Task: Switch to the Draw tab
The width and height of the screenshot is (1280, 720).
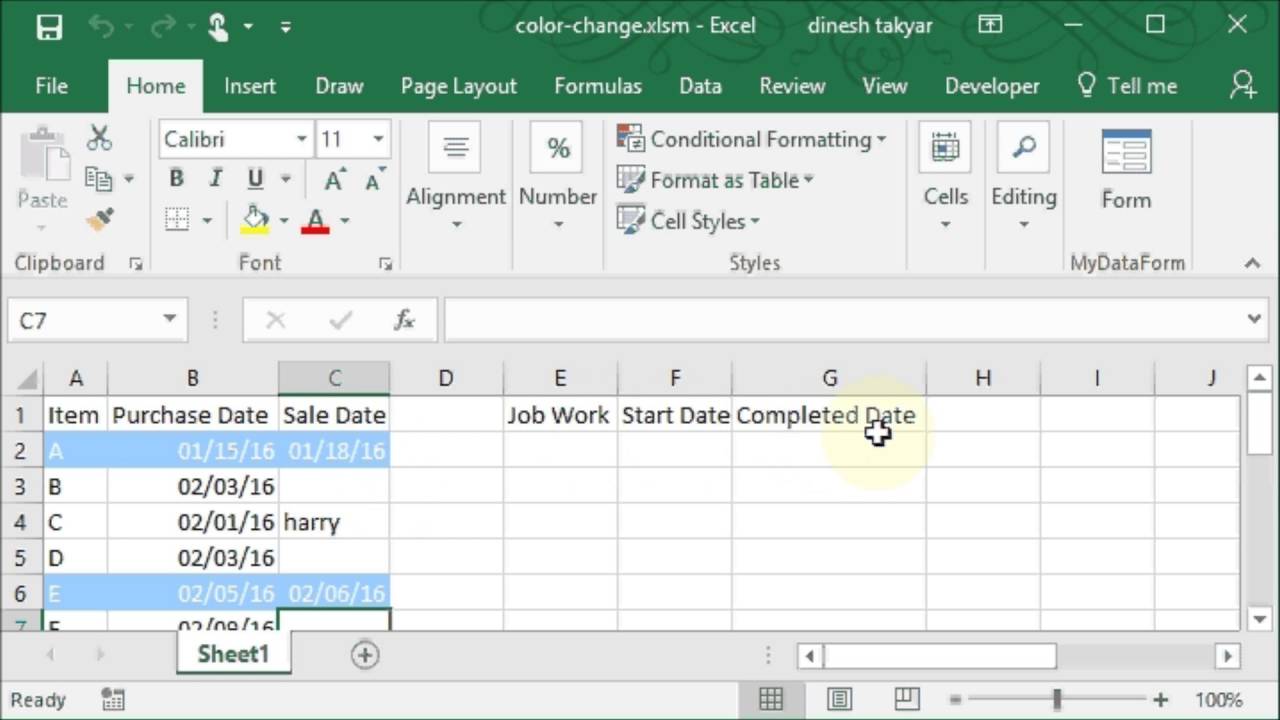Action: pyautogui.click(x=339, y=86)
